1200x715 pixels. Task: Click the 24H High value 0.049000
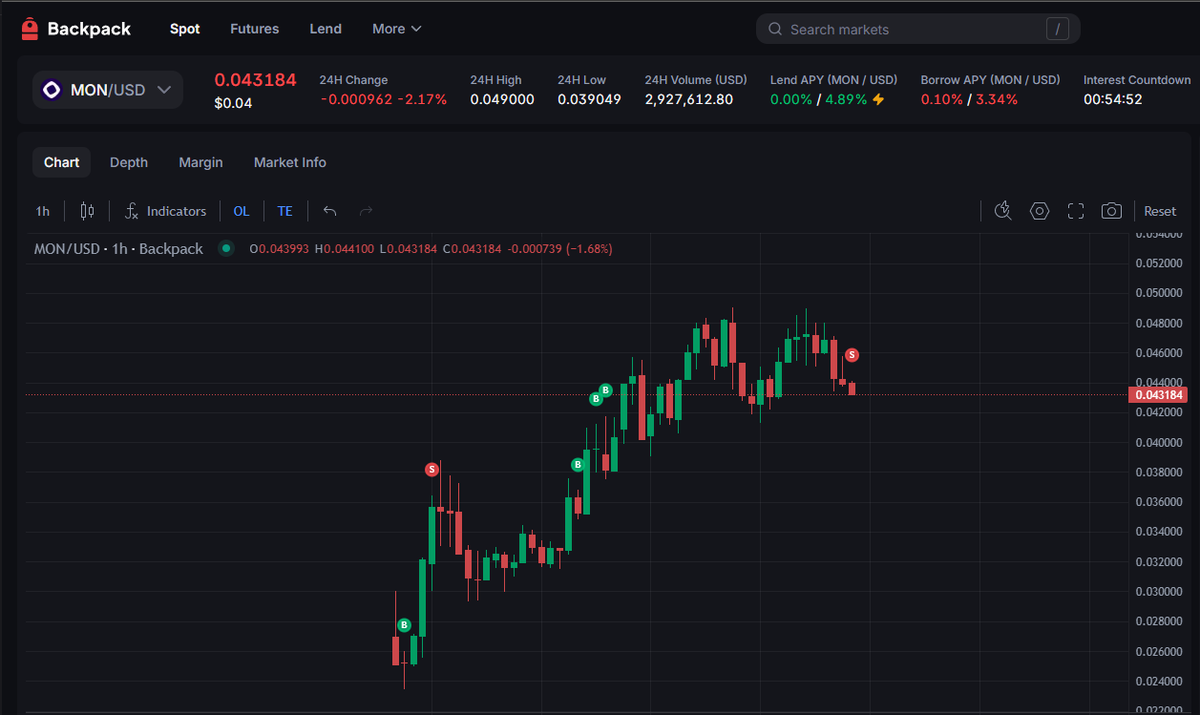pos(502,99)
